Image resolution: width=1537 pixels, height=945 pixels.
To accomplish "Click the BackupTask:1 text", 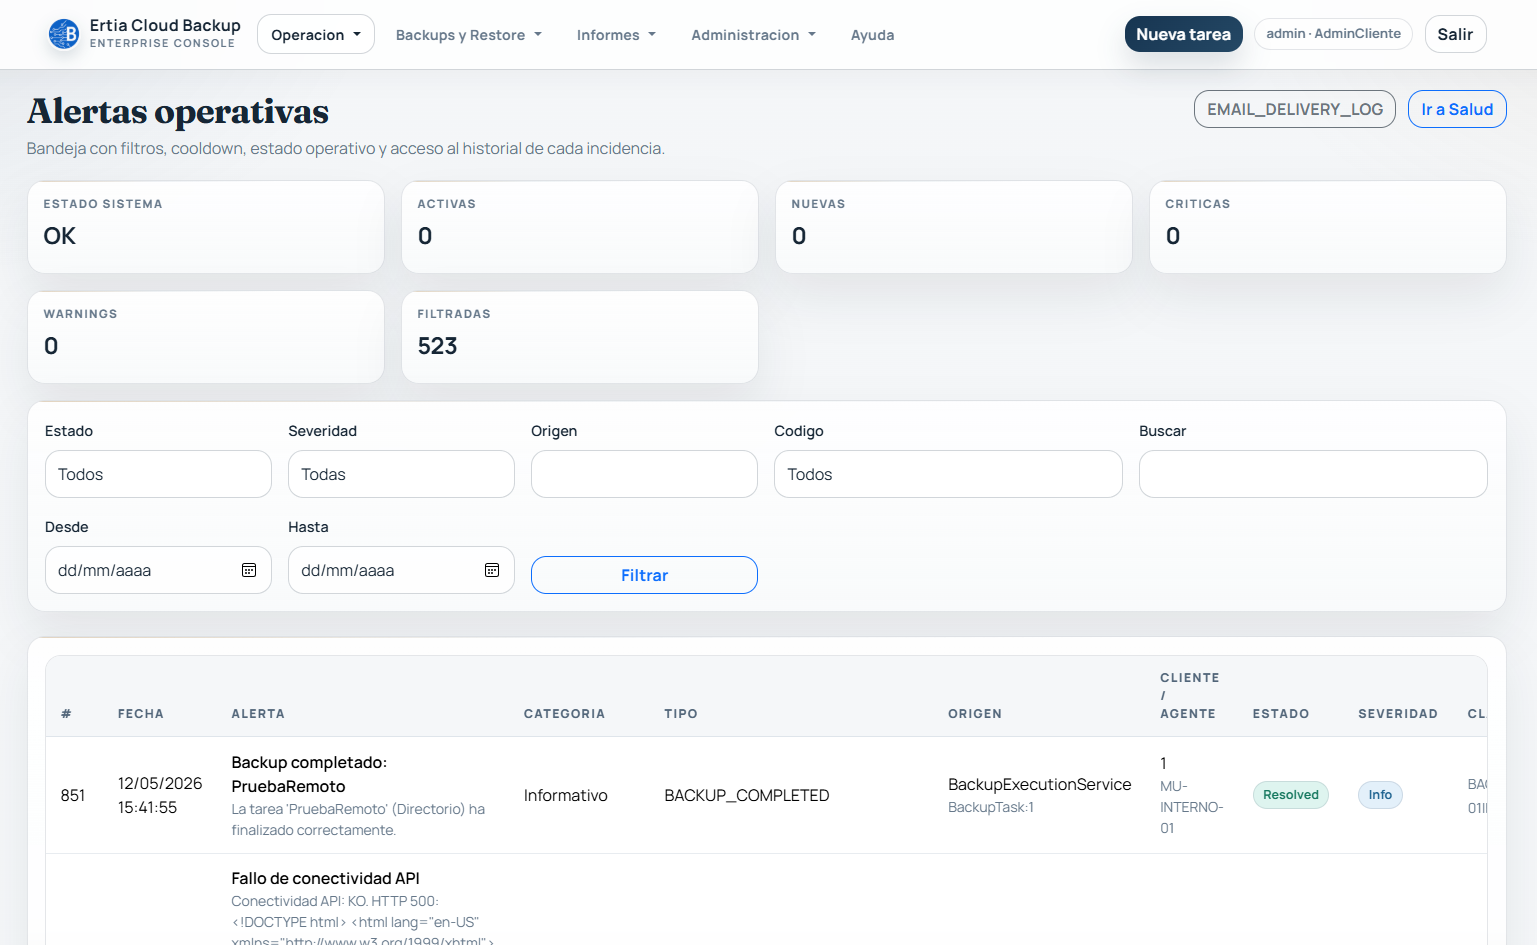I will [x=991, y=807].
